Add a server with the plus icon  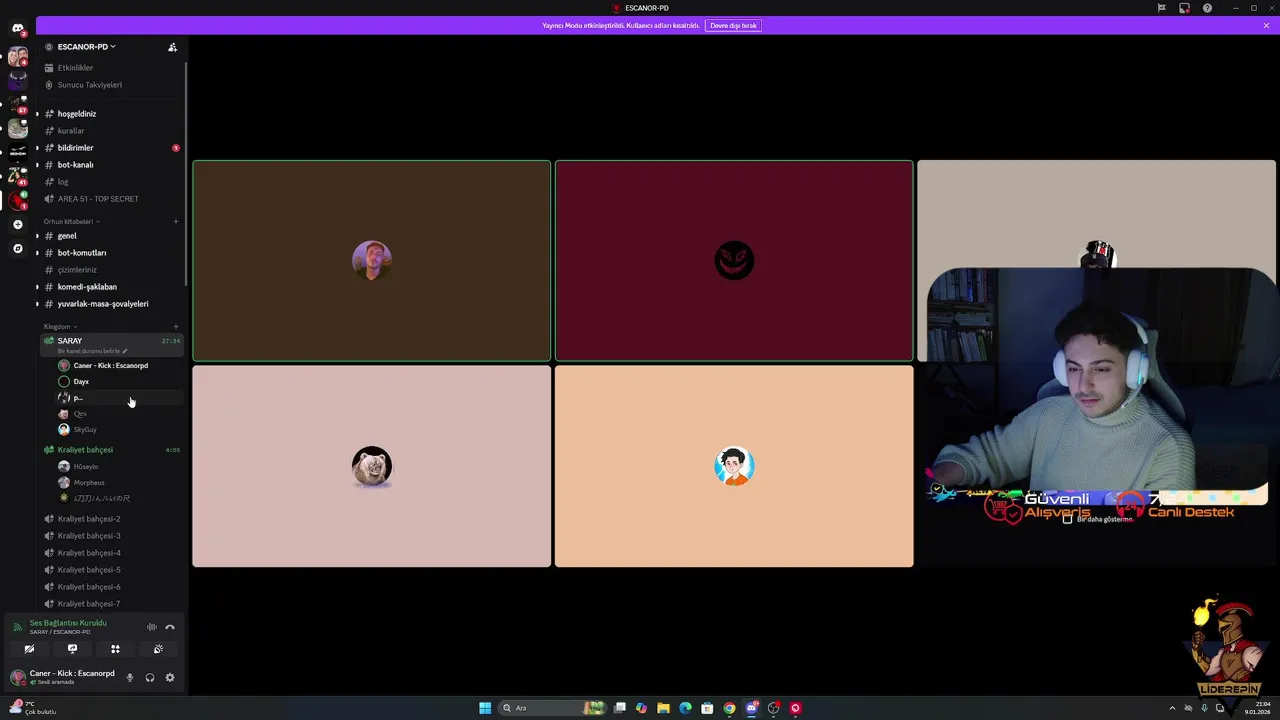pyautogui.click(x=17, y=225)
